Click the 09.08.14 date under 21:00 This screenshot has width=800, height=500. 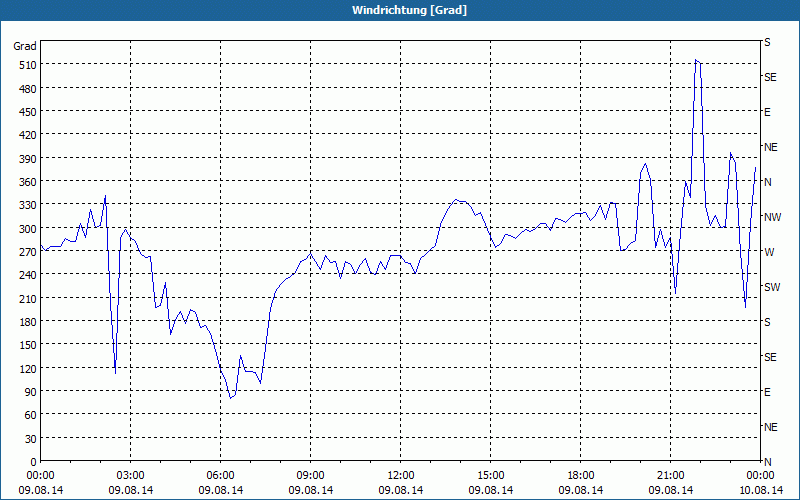[670, 490]
